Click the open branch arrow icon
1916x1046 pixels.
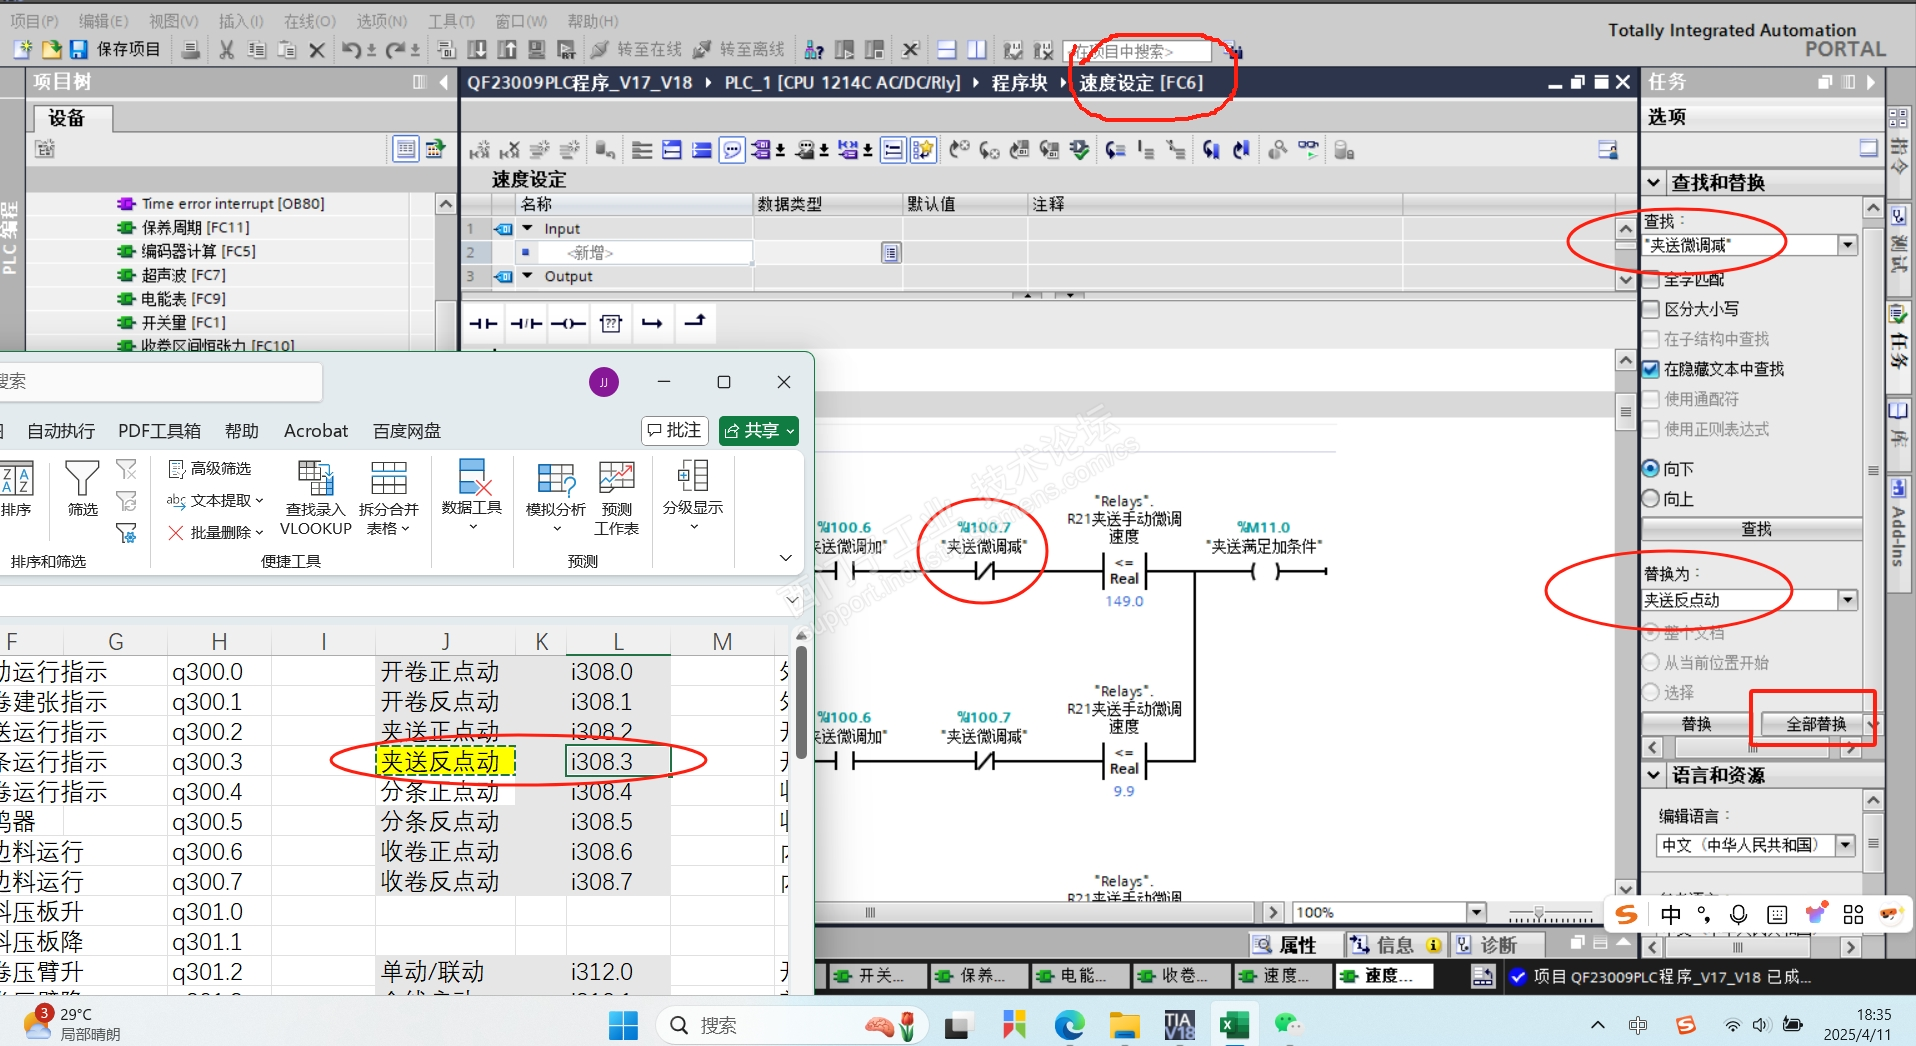pyautogui.click(x=652, y=323)
